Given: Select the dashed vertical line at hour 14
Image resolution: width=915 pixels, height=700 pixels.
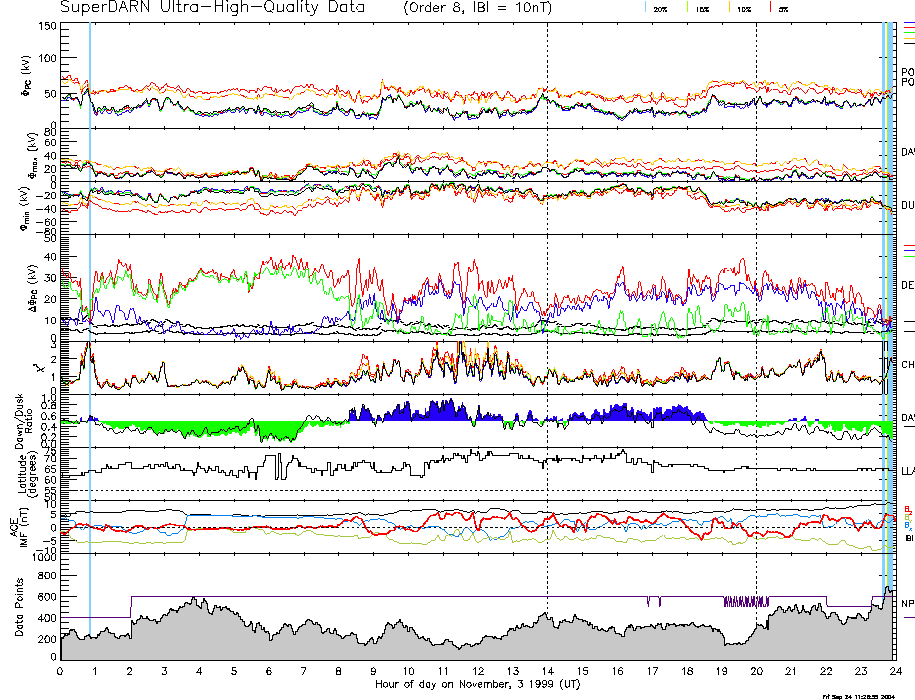Looking at the screenshot, I should 548,300.
